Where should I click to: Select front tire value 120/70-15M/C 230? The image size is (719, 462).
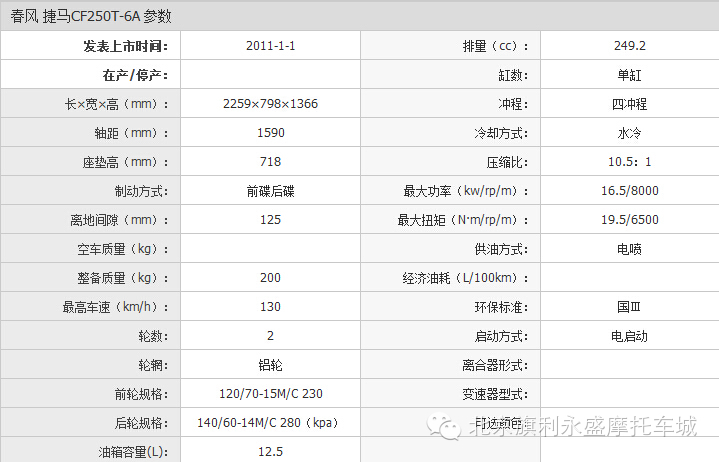point(271,394)
